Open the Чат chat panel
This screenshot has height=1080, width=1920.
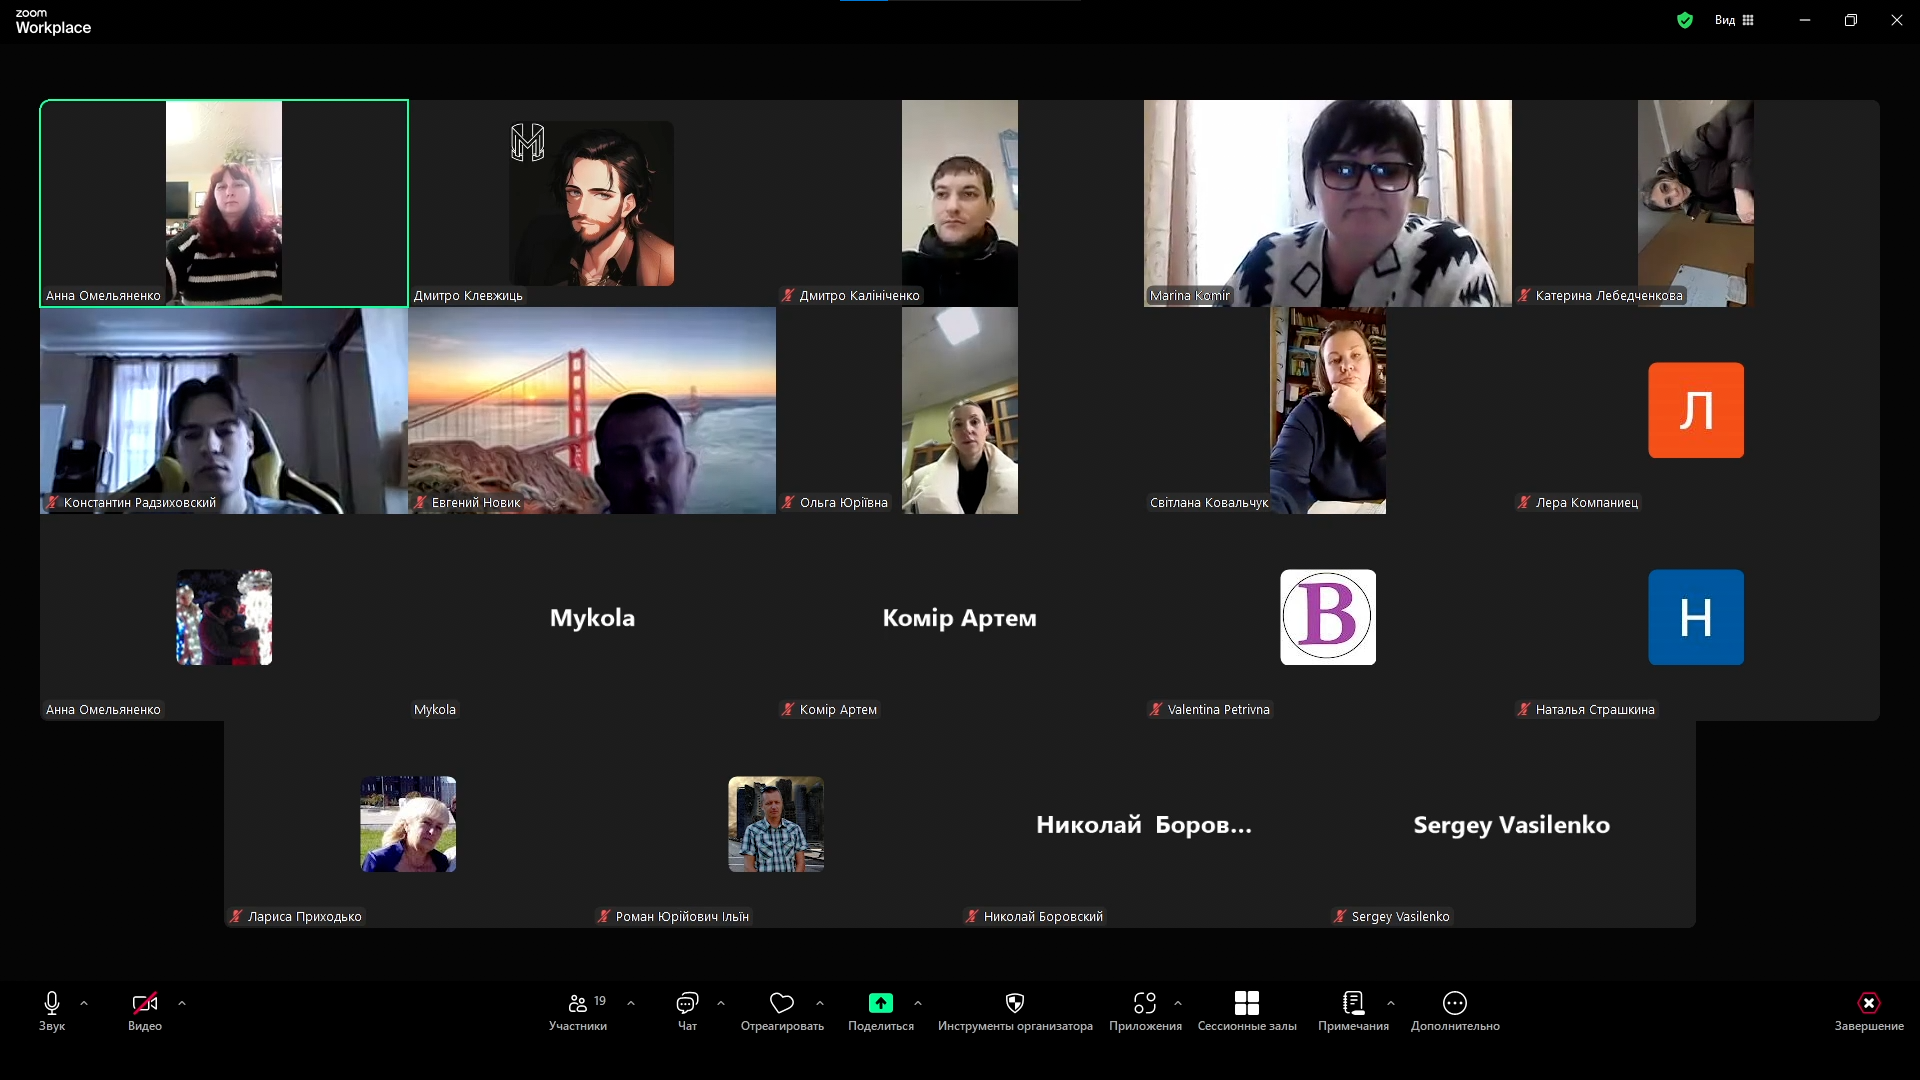687,1010
